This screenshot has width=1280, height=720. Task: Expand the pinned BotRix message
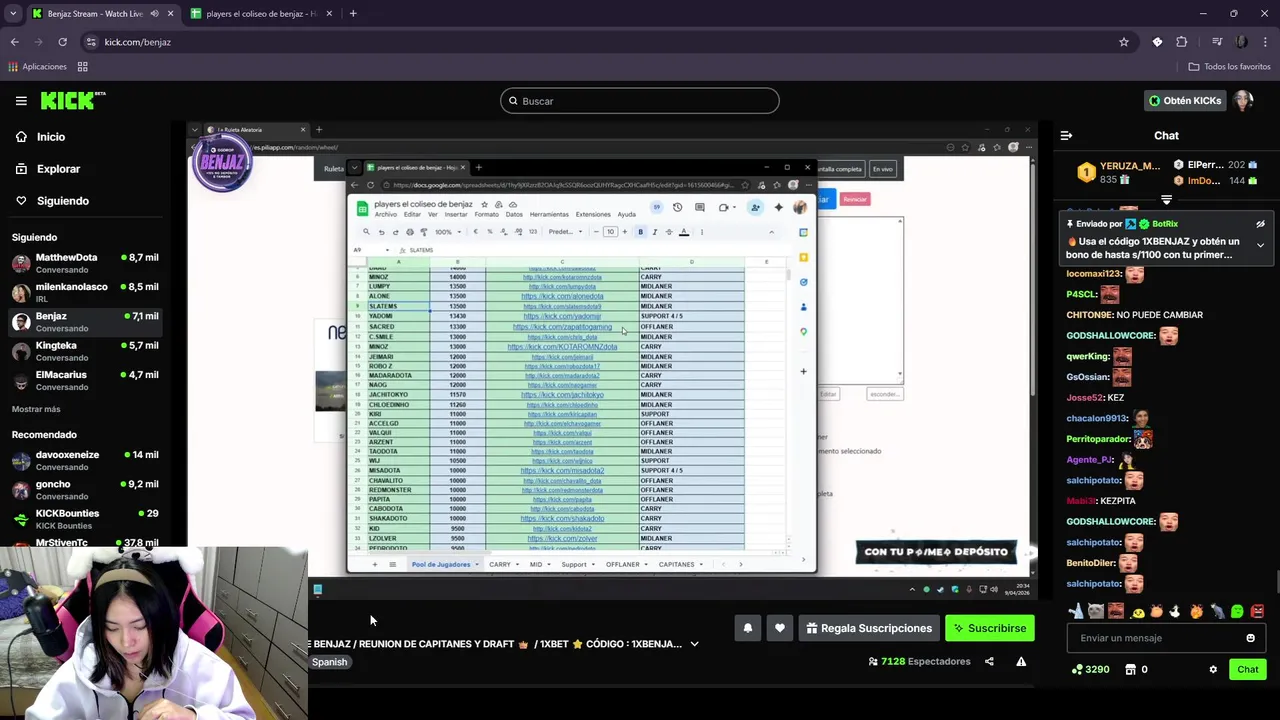[1260, 245]
